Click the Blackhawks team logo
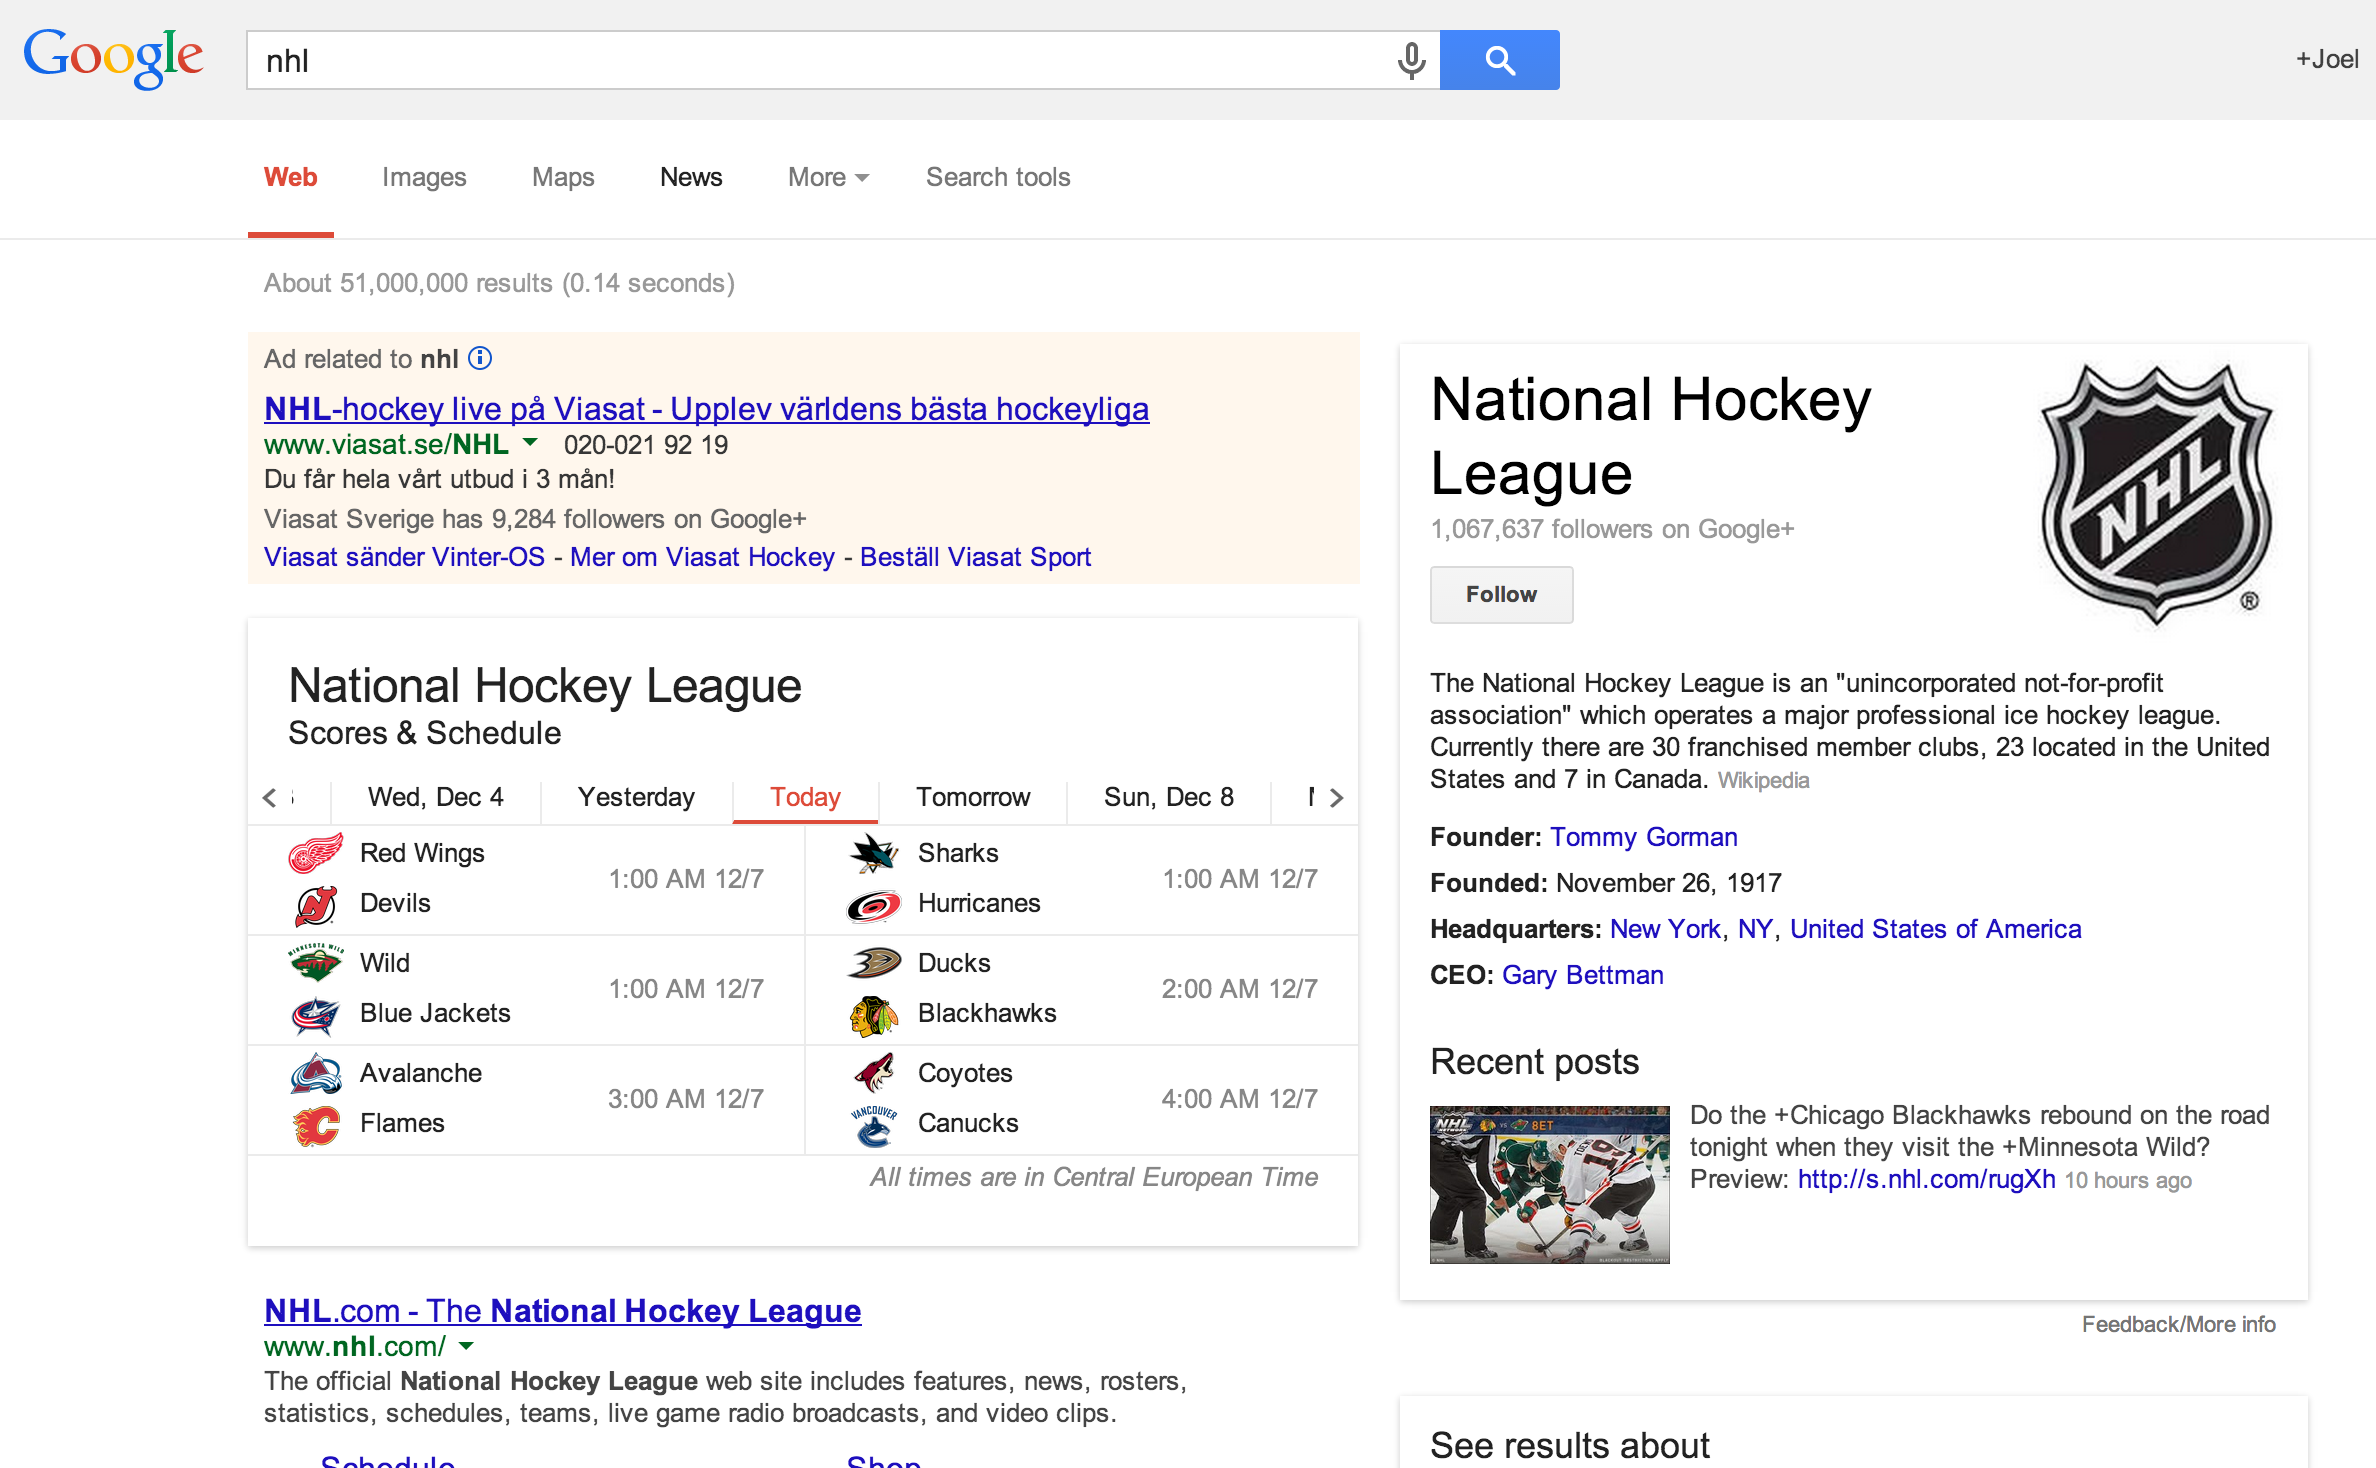 click(874, 1015)
